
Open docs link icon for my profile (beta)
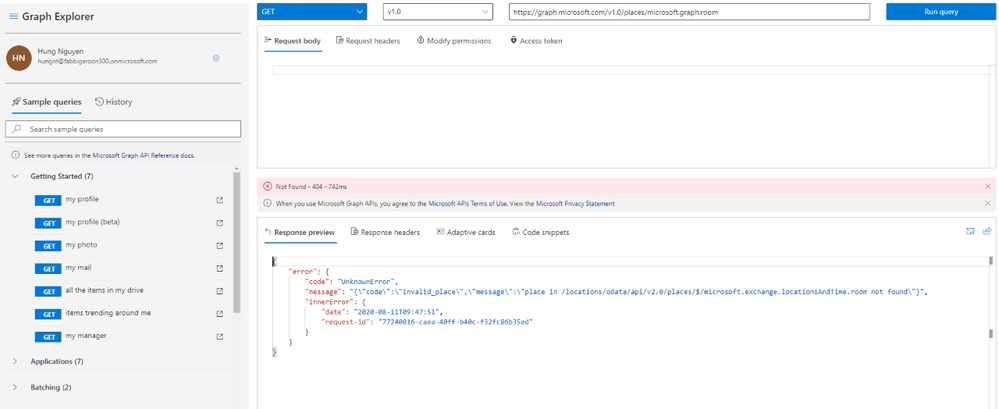[220, 223]
